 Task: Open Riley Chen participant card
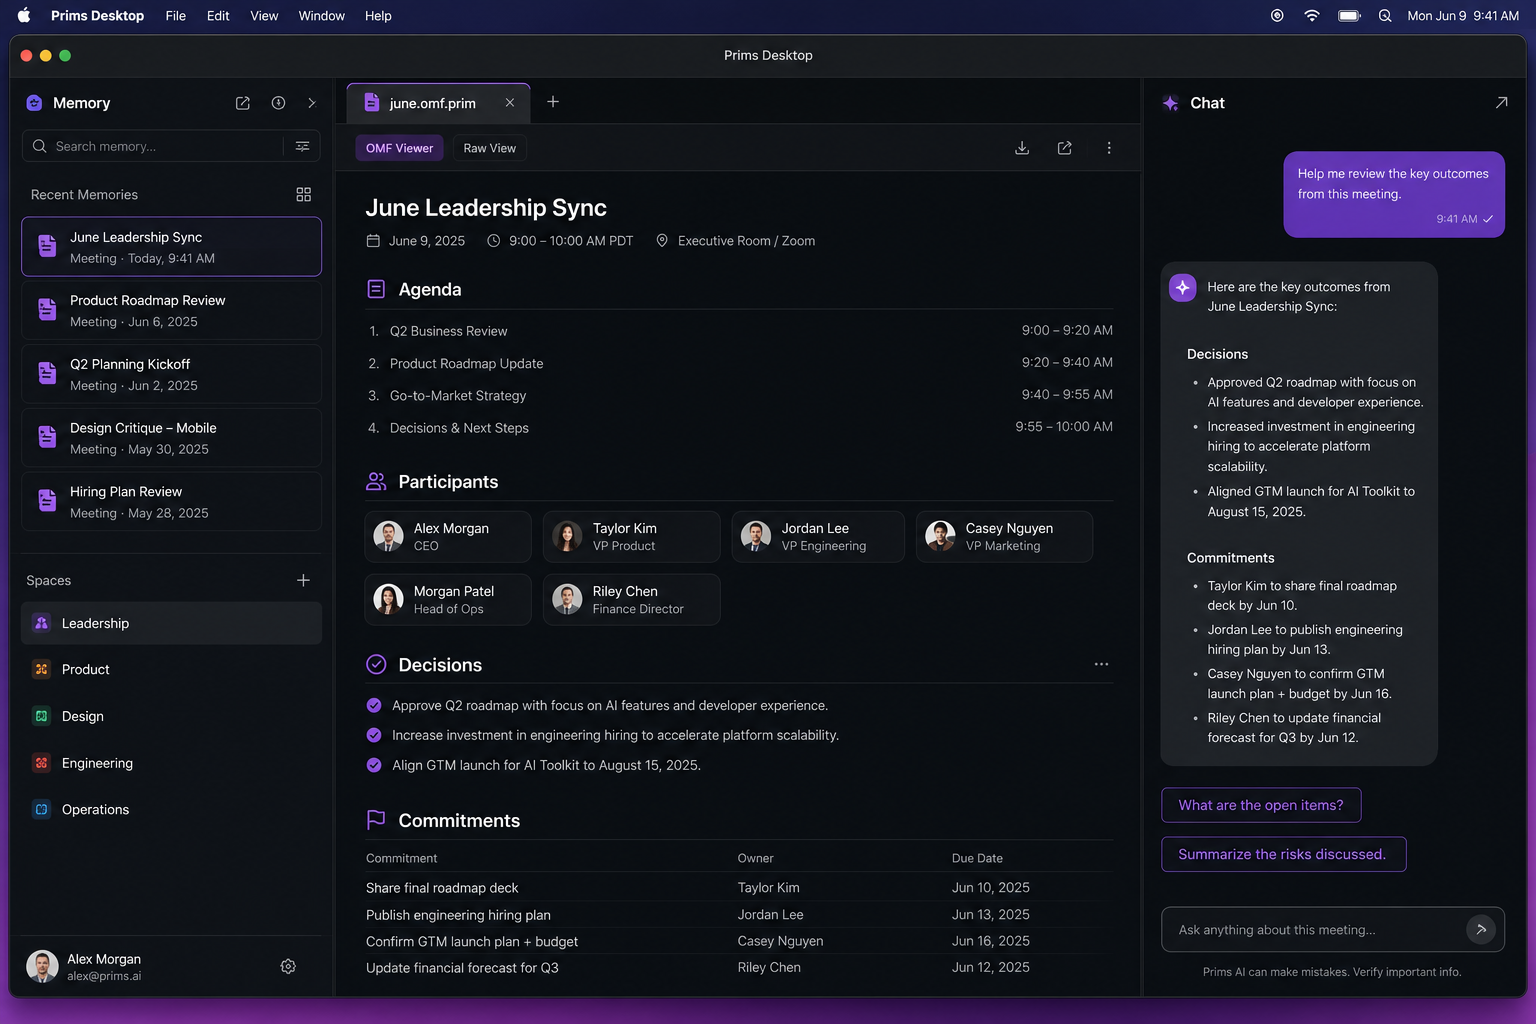point(631,600)
